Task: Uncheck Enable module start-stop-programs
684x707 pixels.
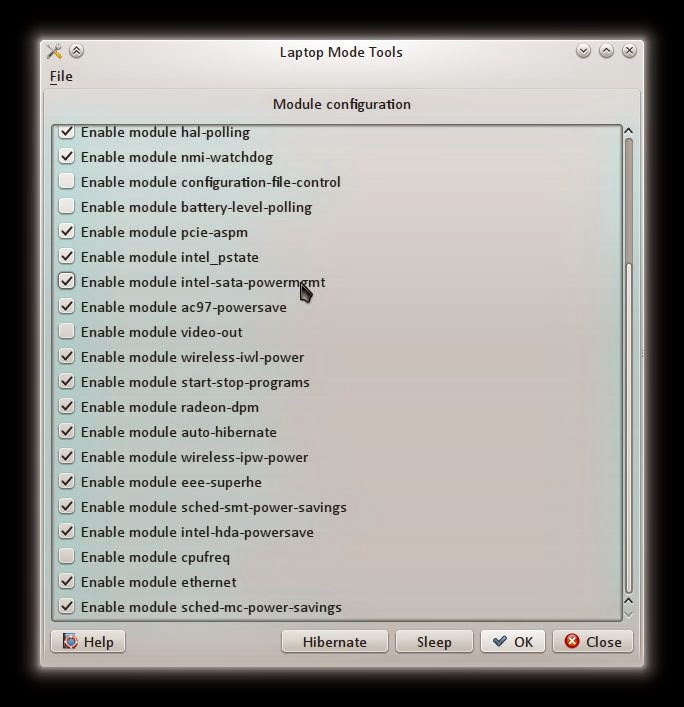Action: 67,381
